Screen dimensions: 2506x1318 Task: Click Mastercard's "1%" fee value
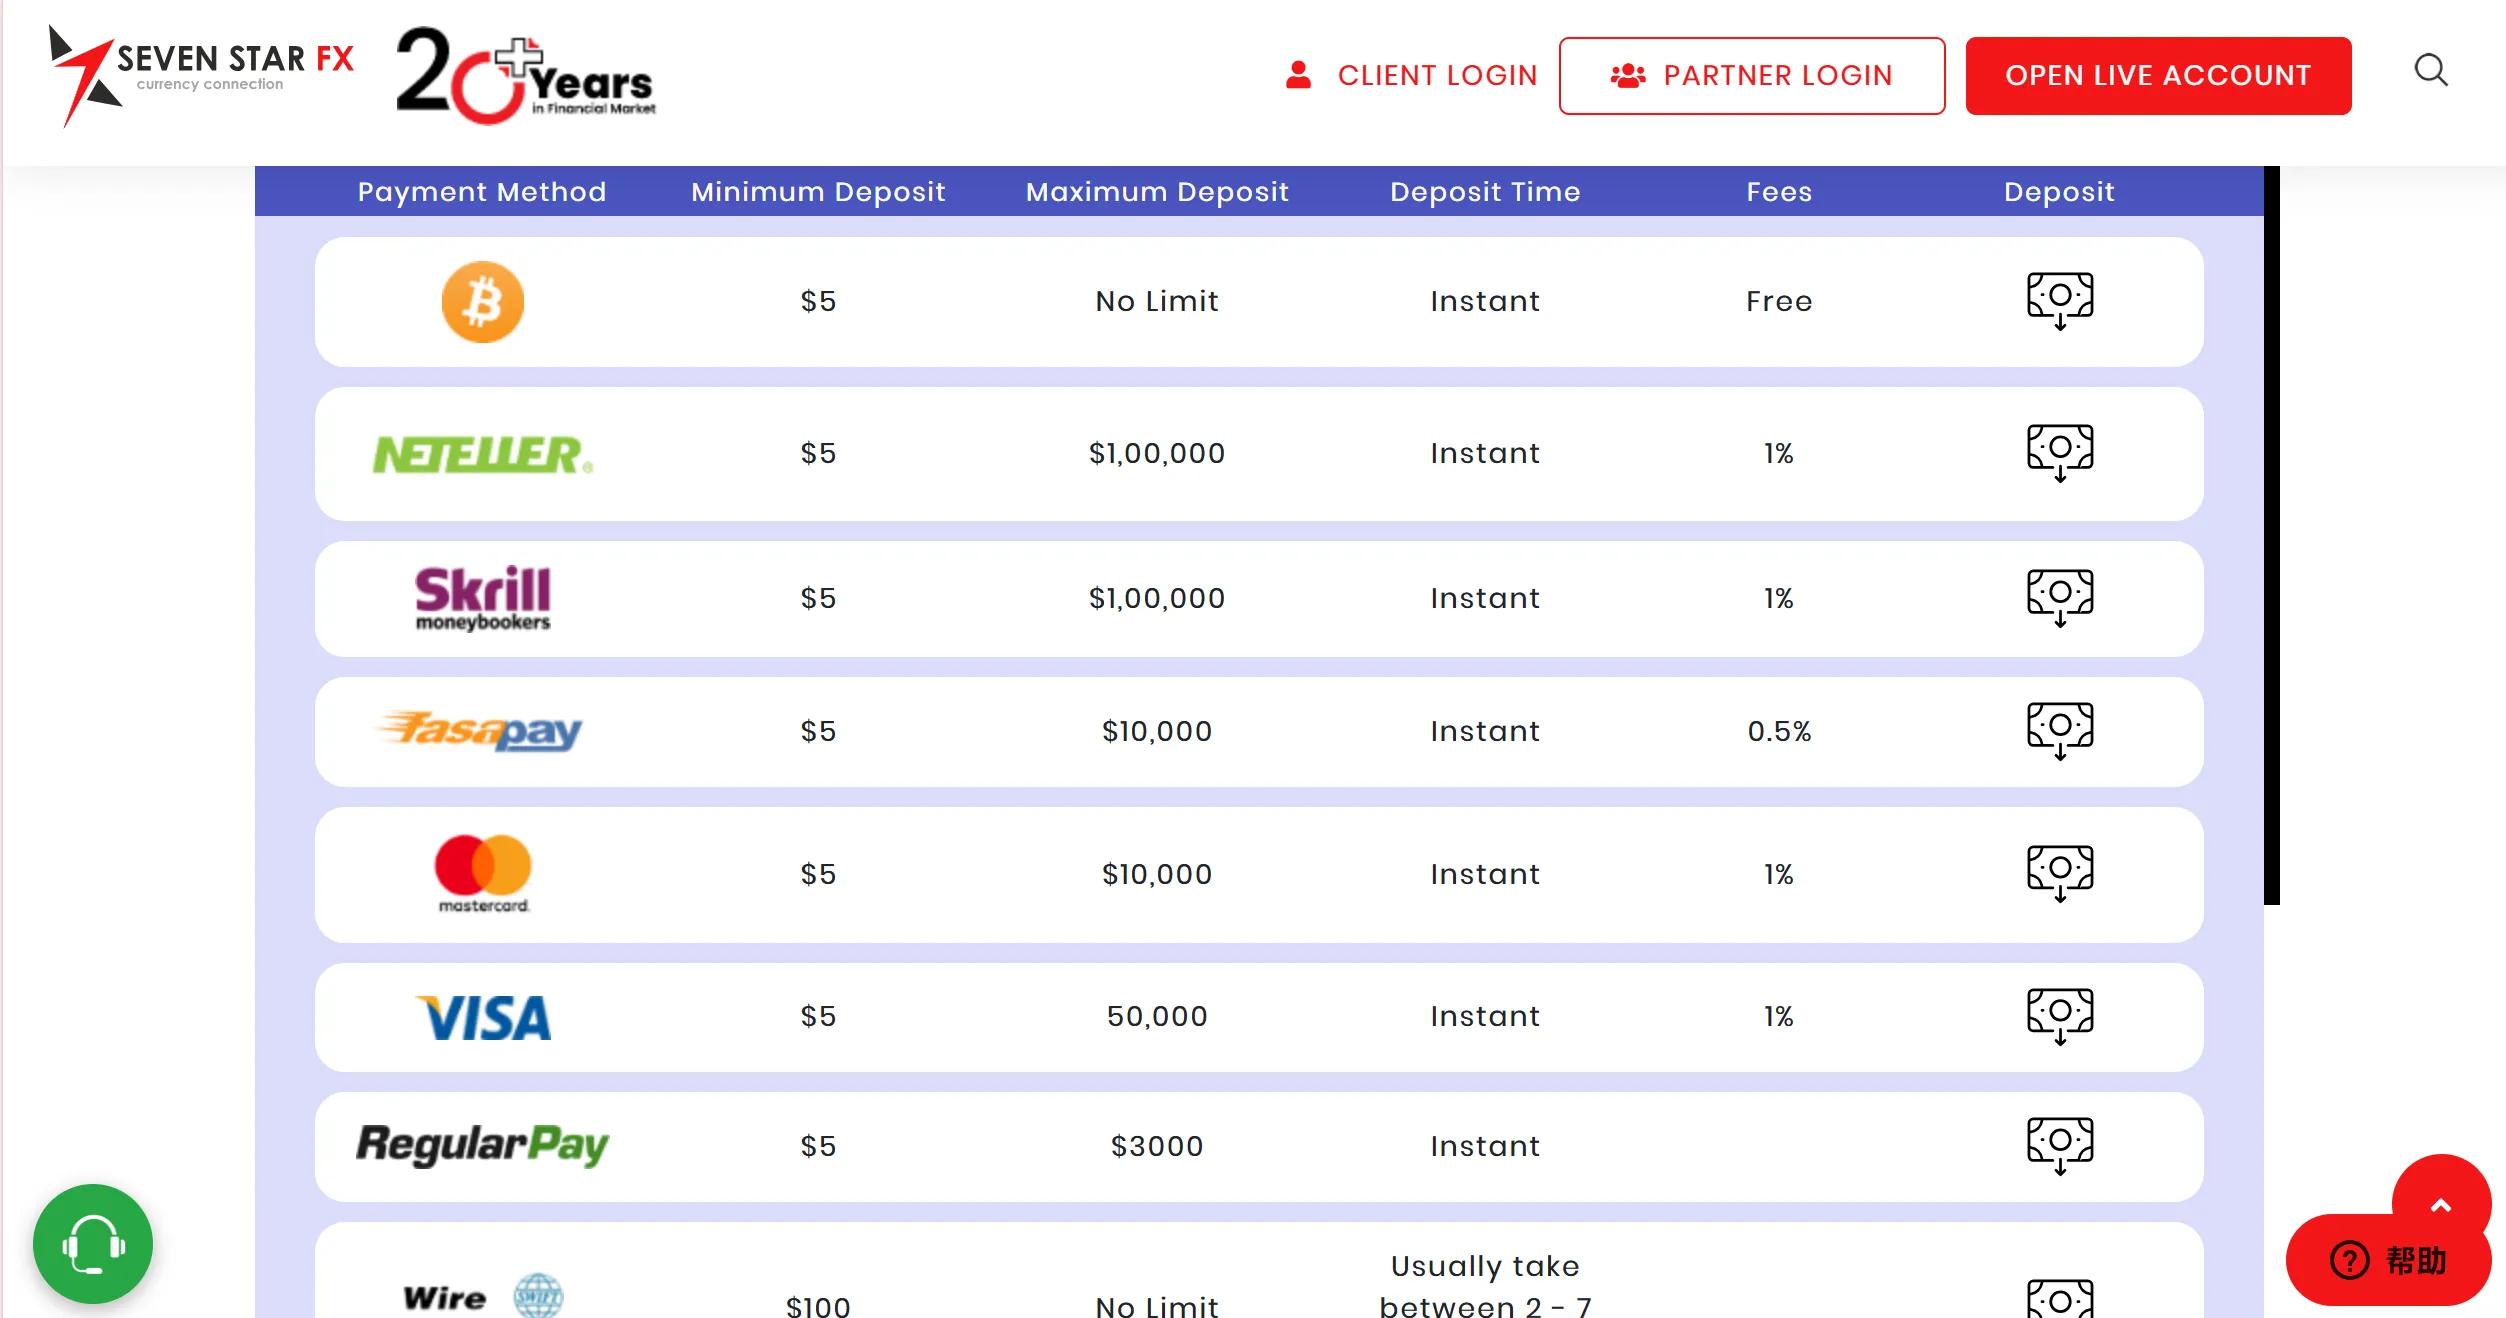1779,874
